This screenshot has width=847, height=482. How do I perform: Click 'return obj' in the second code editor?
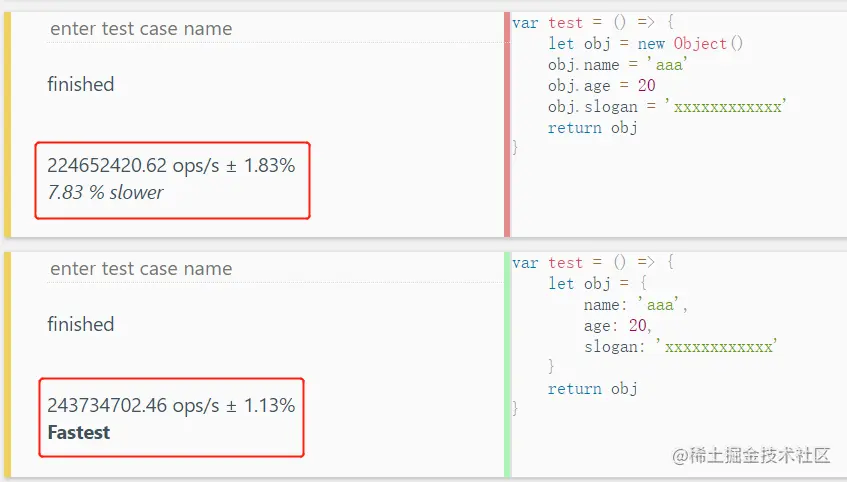click(593, 389)
